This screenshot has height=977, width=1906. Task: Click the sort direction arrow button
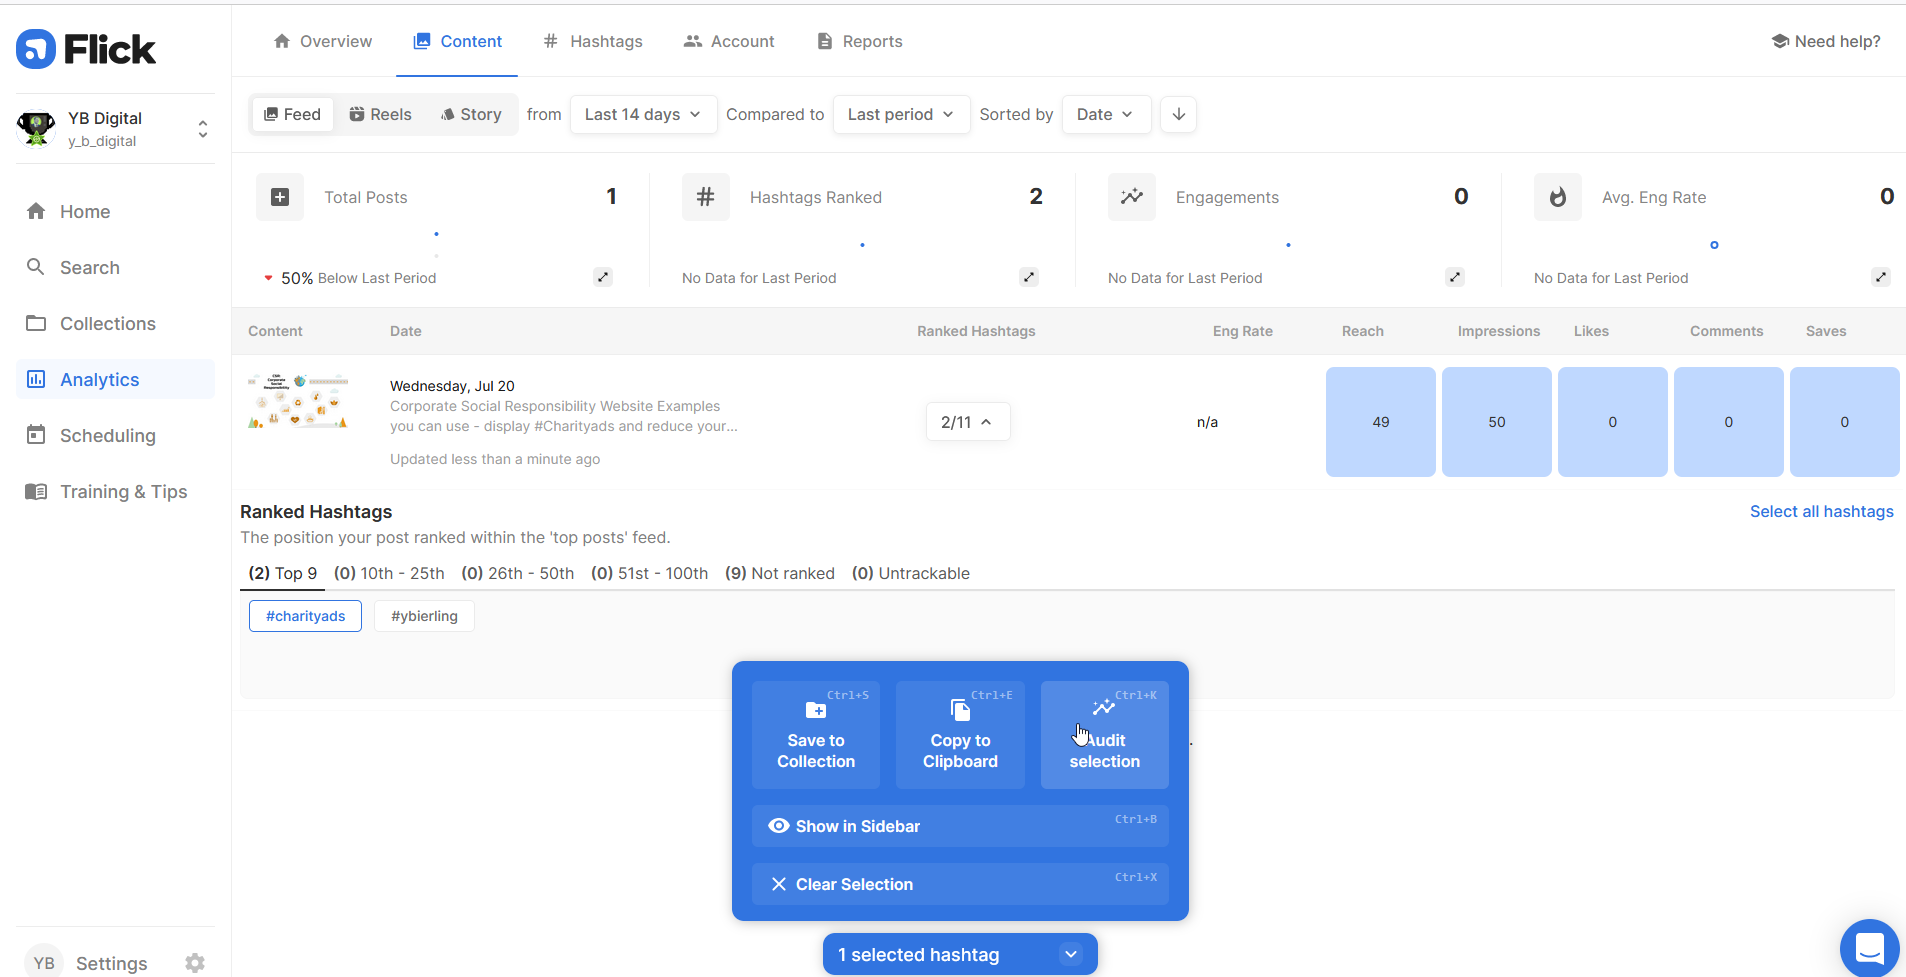click(1178, 114)
